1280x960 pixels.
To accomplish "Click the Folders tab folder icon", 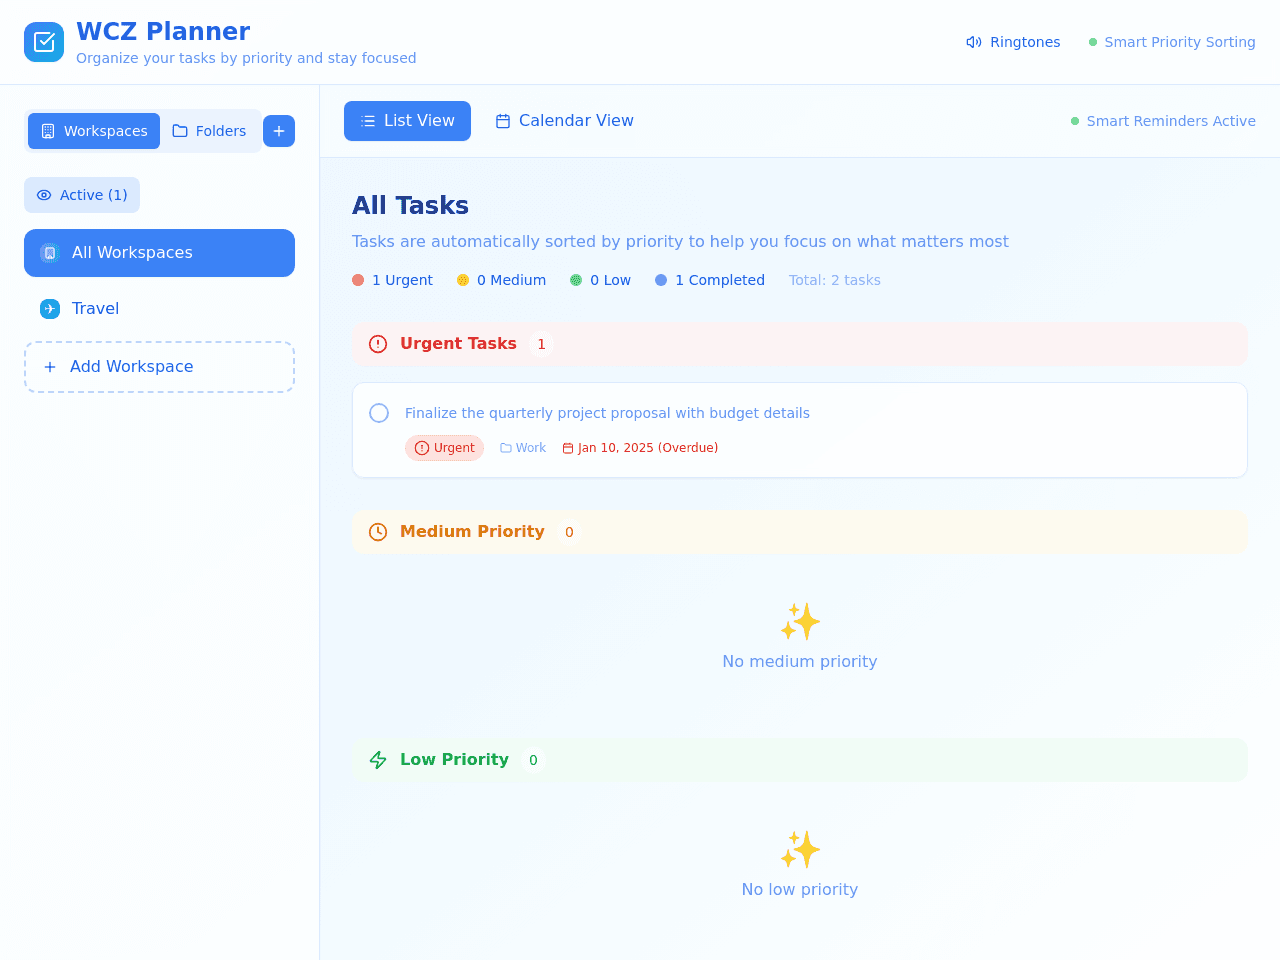I will pos(180,131).
